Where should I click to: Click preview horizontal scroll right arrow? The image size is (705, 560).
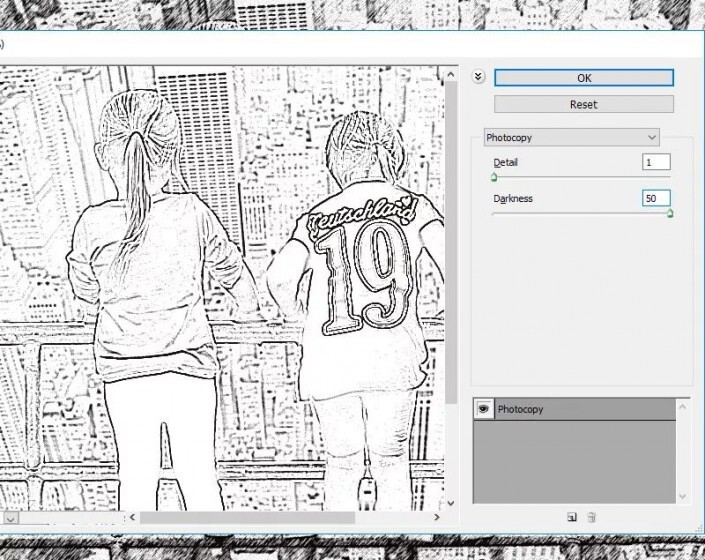coord(437,518)
